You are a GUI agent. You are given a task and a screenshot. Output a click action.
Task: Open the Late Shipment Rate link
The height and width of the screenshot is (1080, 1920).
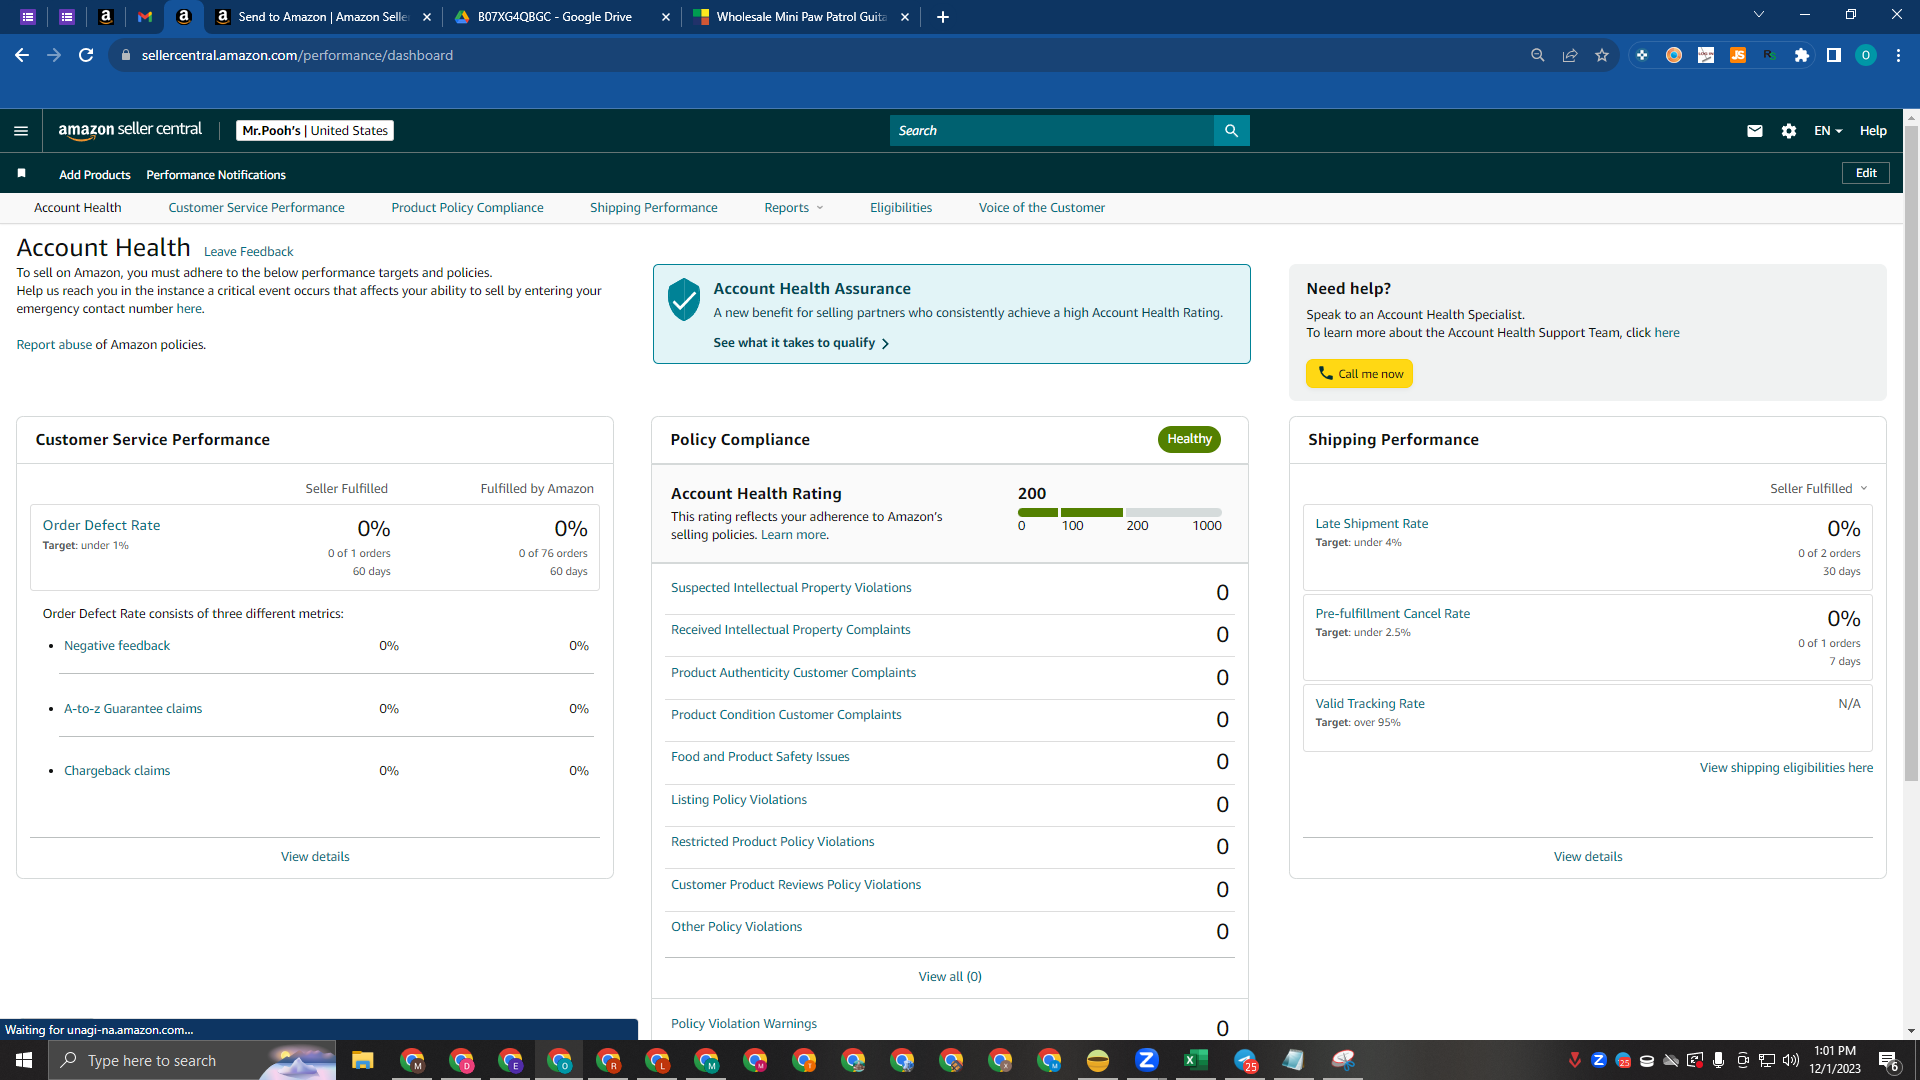[x=1372, y=524]
